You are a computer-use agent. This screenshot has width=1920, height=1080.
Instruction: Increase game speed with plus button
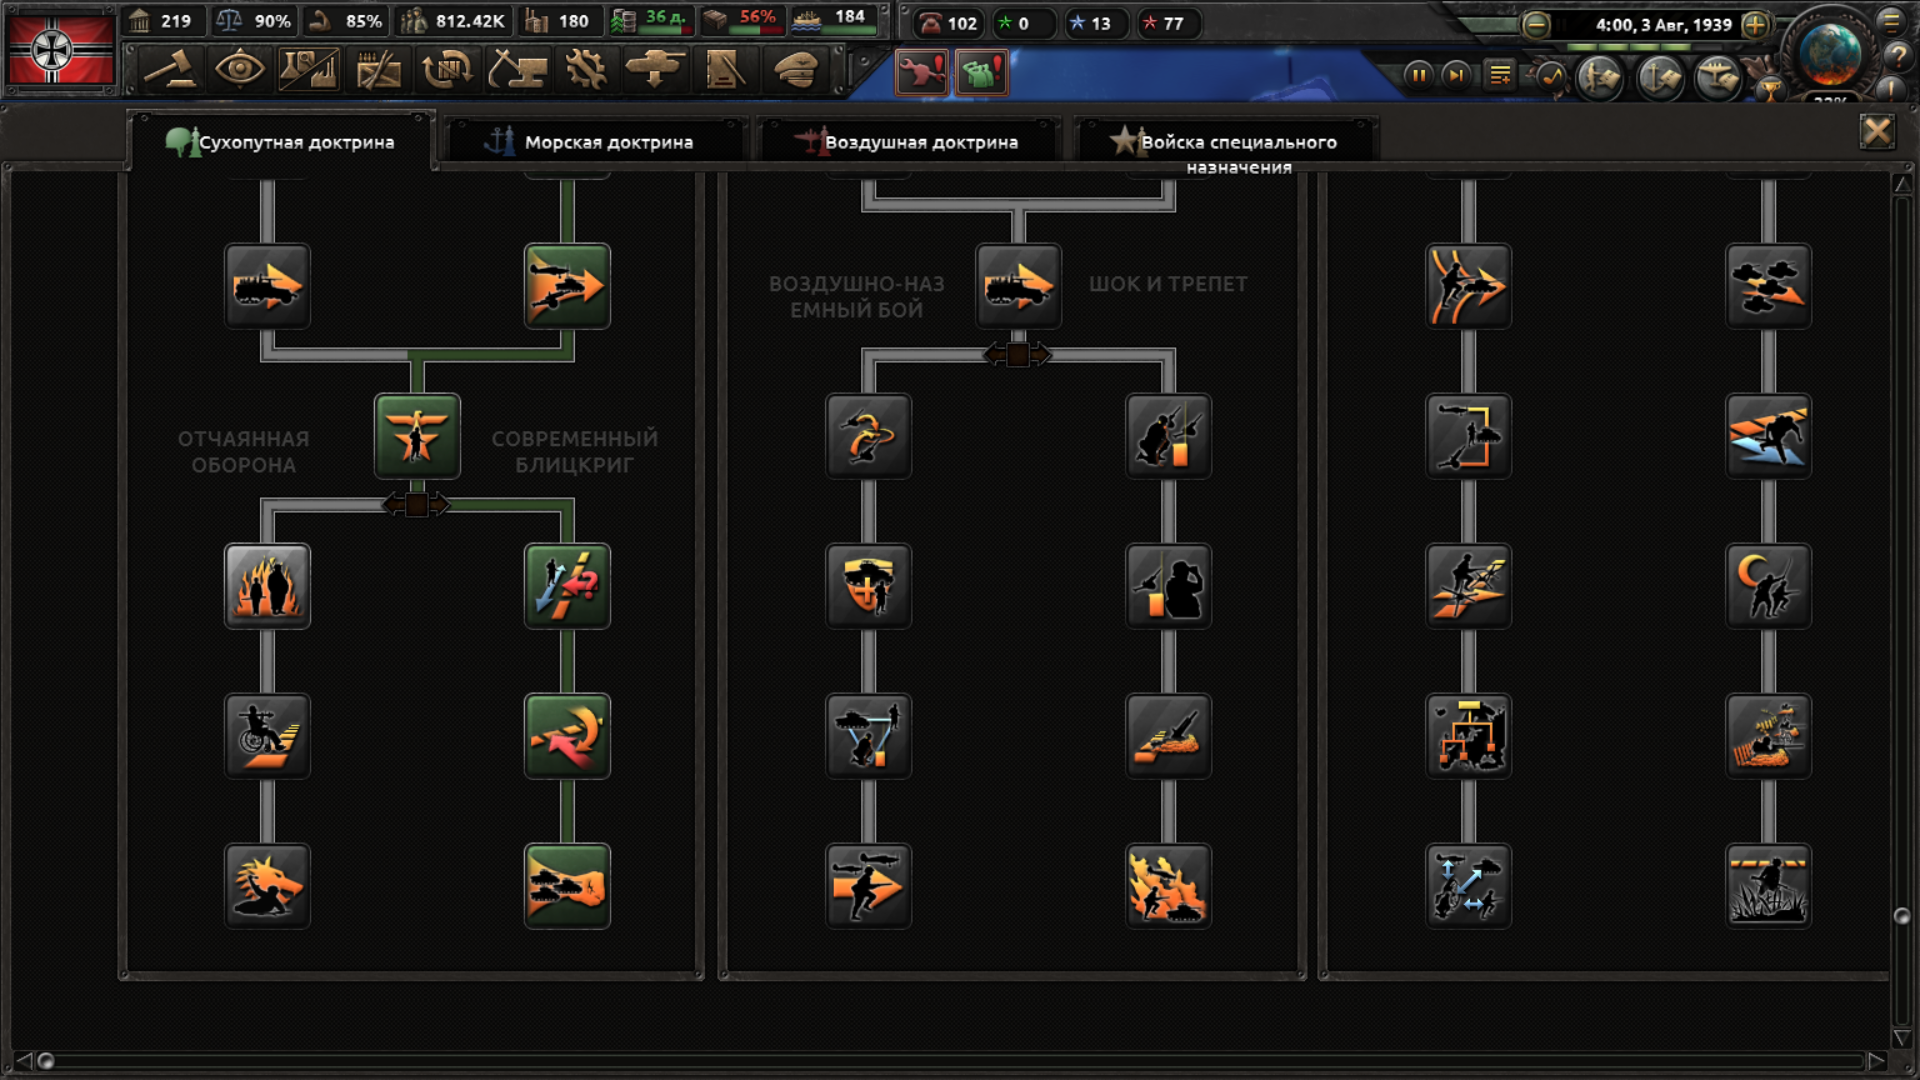pyautogui.click(x=1755, y=25)
